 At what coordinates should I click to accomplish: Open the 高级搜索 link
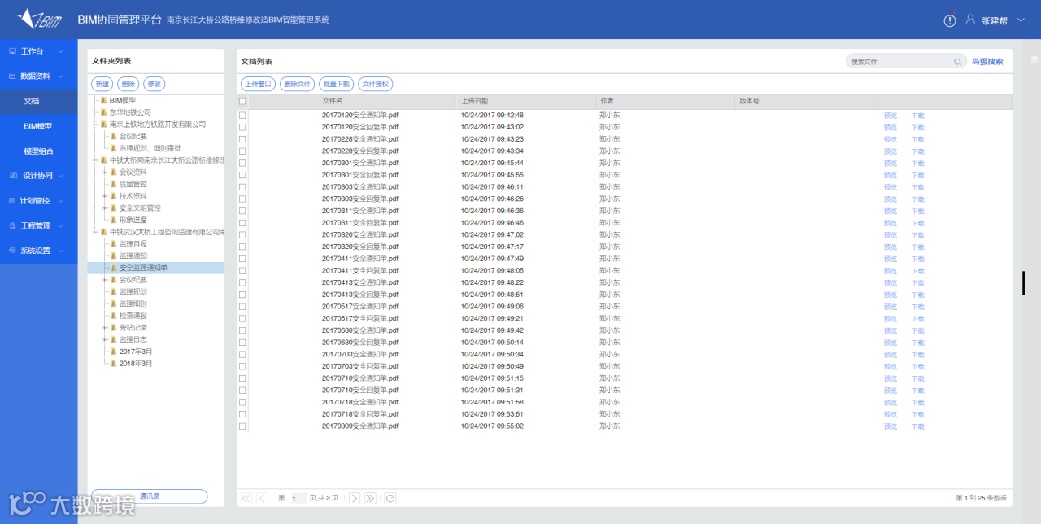point(988,62)
